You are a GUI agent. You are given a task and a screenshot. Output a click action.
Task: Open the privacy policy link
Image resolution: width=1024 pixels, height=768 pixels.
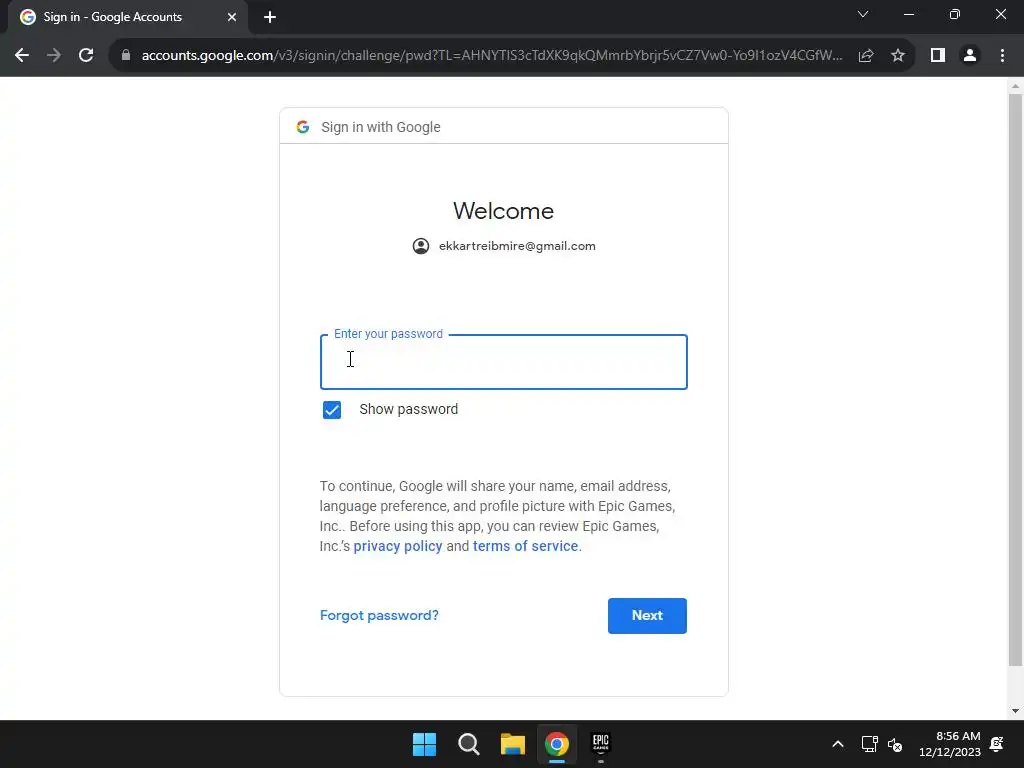pyautogui.click(x=398, y=546)
